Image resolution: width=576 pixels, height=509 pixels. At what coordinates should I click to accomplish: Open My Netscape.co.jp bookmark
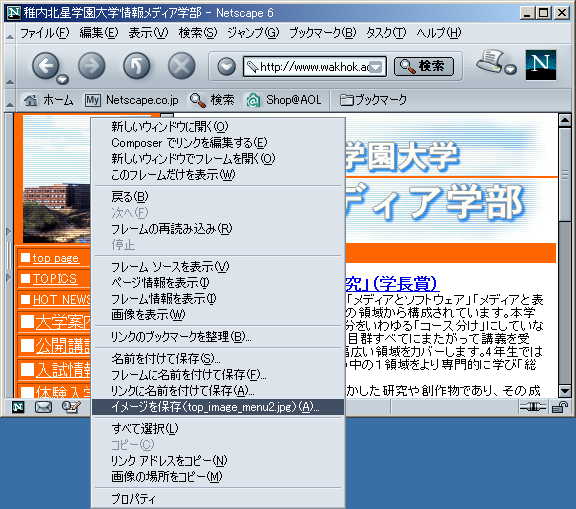[132, 100]
